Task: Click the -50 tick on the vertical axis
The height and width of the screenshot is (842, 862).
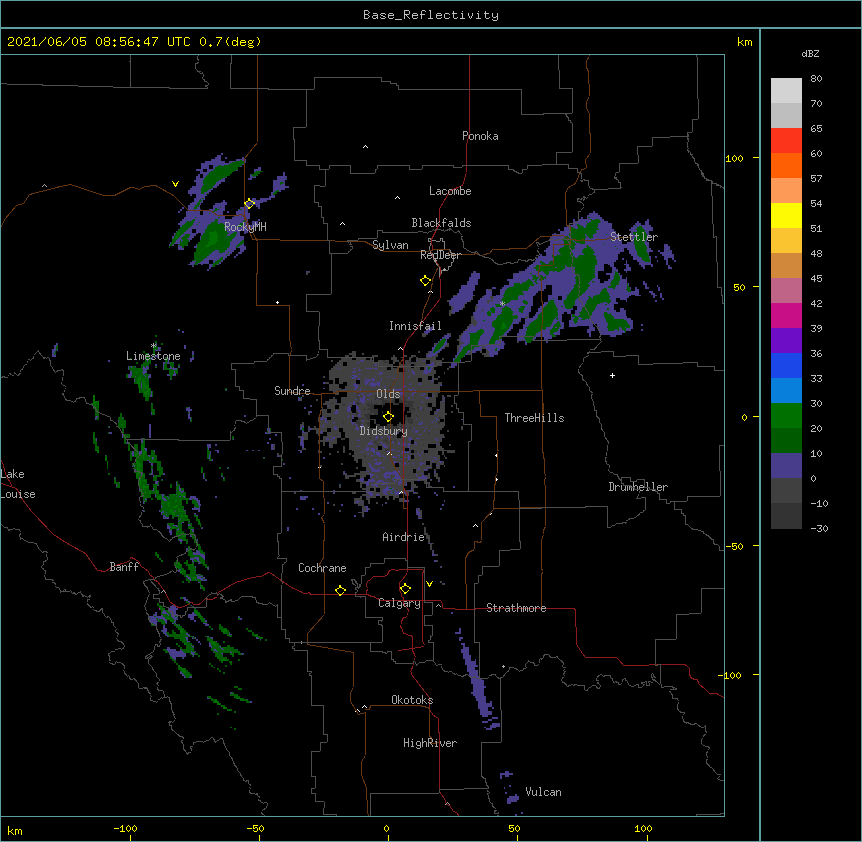Action: pyautogui.click(x=734, y=546)
